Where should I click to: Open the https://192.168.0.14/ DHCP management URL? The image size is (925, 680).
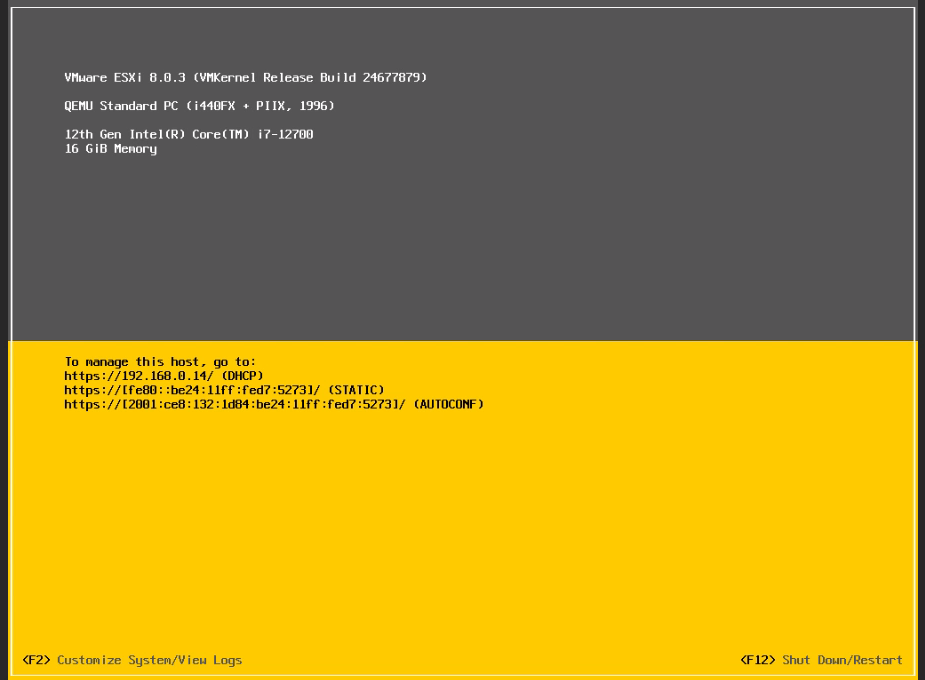point(164,376)
